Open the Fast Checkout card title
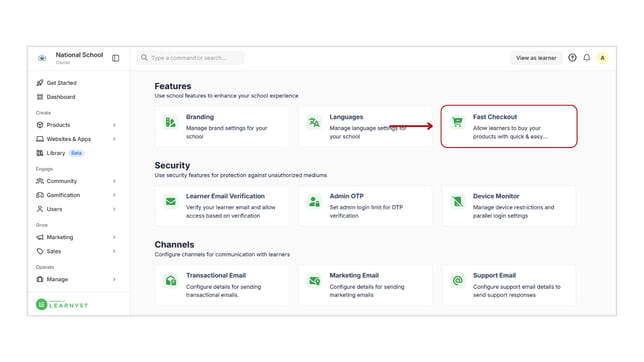The image size is (644, 362). click(495, 117)
